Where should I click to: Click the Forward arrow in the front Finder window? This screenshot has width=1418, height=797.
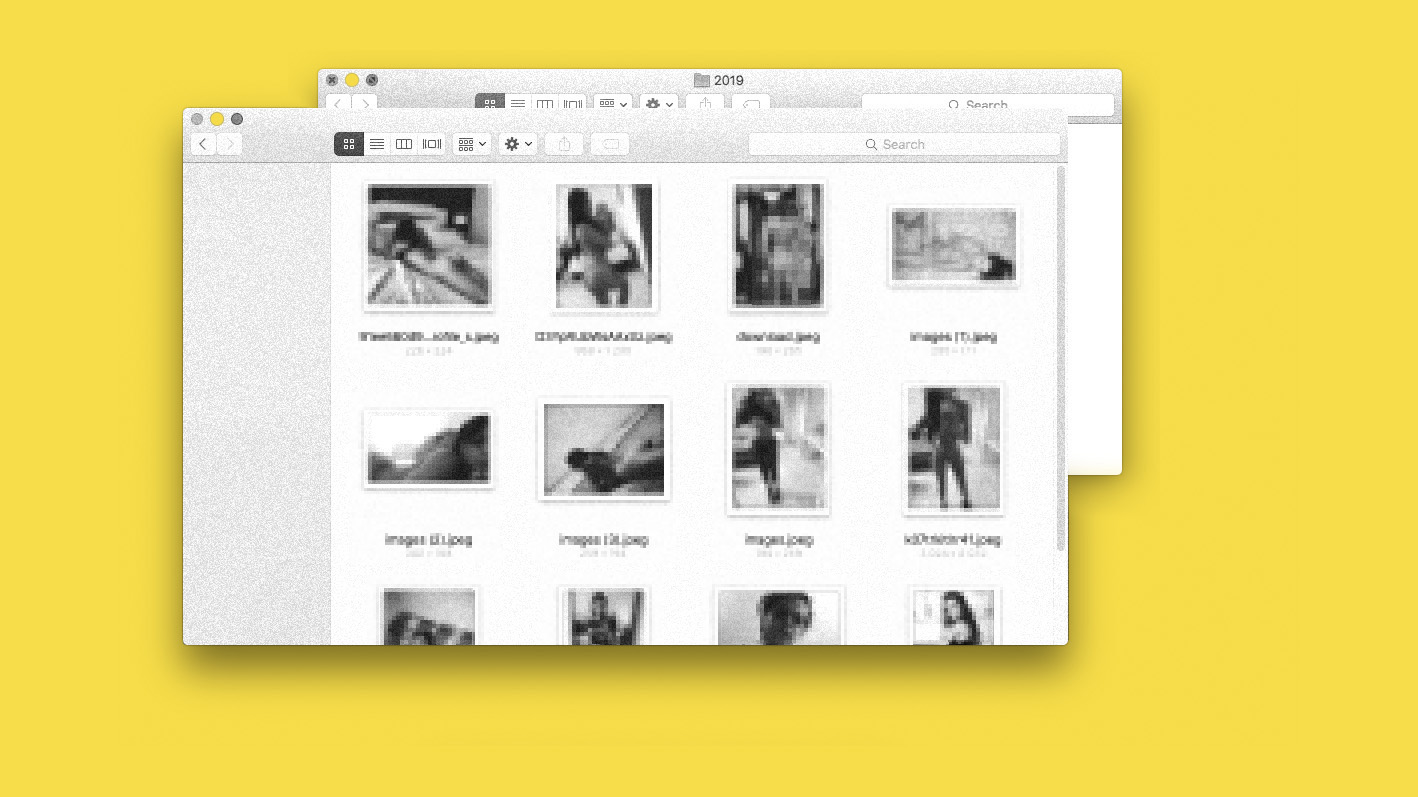click(x=230, y=144)
